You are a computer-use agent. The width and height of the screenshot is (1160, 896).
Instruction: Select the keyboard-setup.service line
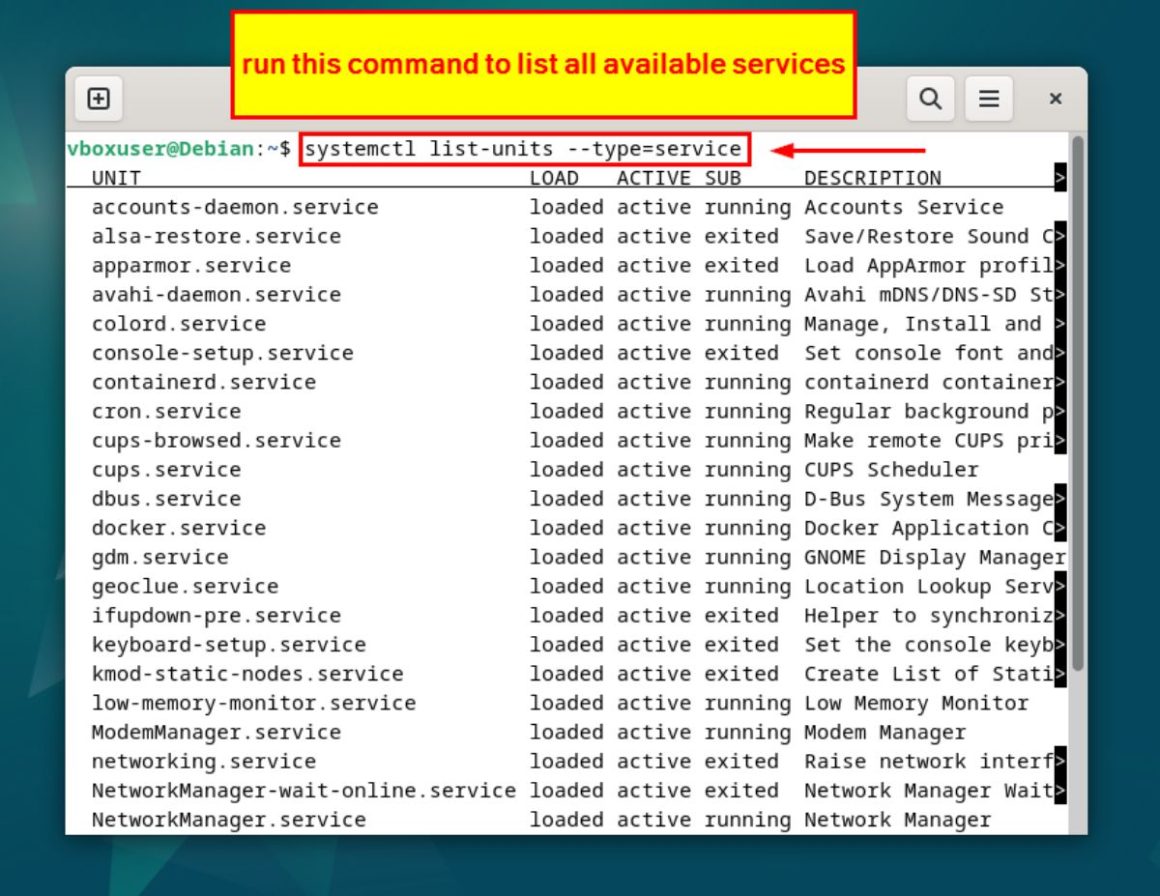pyautogui.click(x=227, y=644)
